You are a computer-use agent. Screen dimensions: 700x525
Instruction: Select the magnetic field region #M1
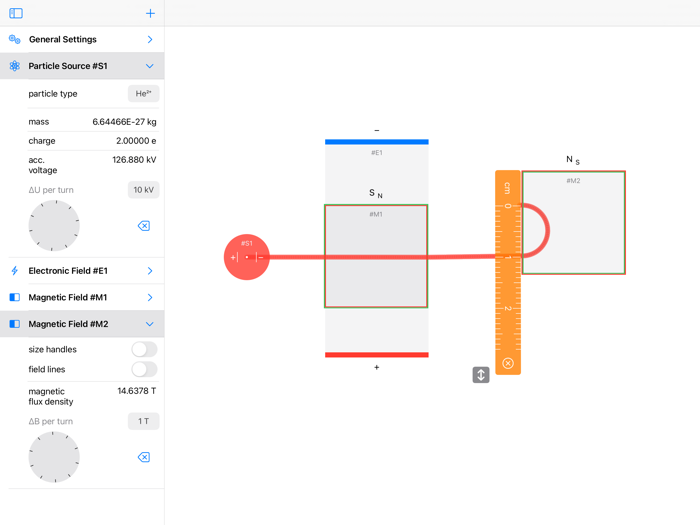(x=376, y=256)
